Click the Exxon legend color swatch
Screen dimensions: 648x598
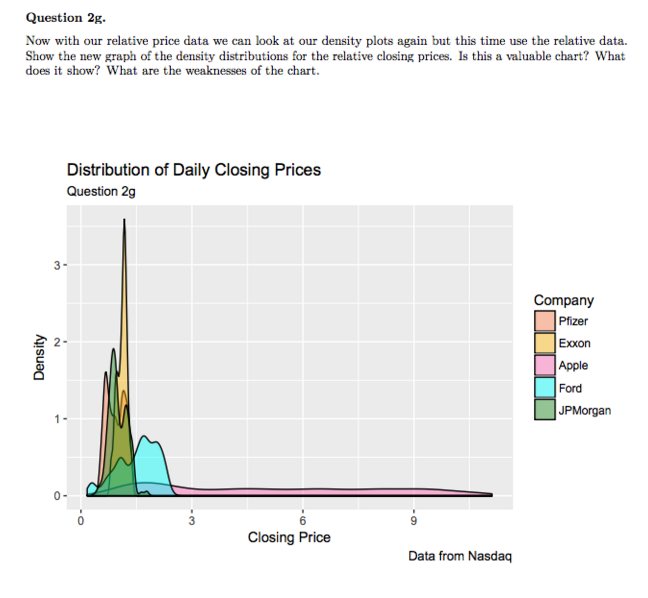(x=544, y=343)
